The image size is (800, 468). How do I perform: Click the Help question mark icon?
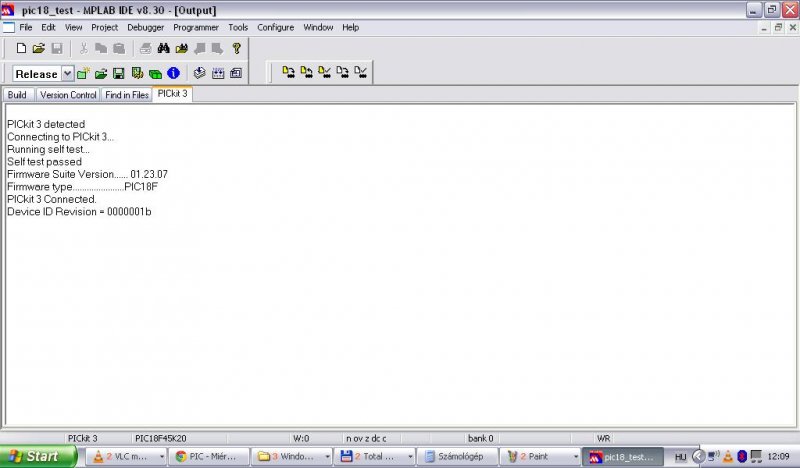coord(236,48)
